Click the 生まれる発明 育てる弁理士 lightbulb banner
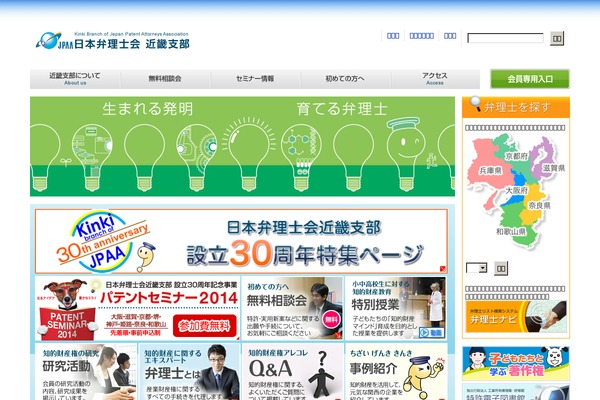 coord(243,146)
